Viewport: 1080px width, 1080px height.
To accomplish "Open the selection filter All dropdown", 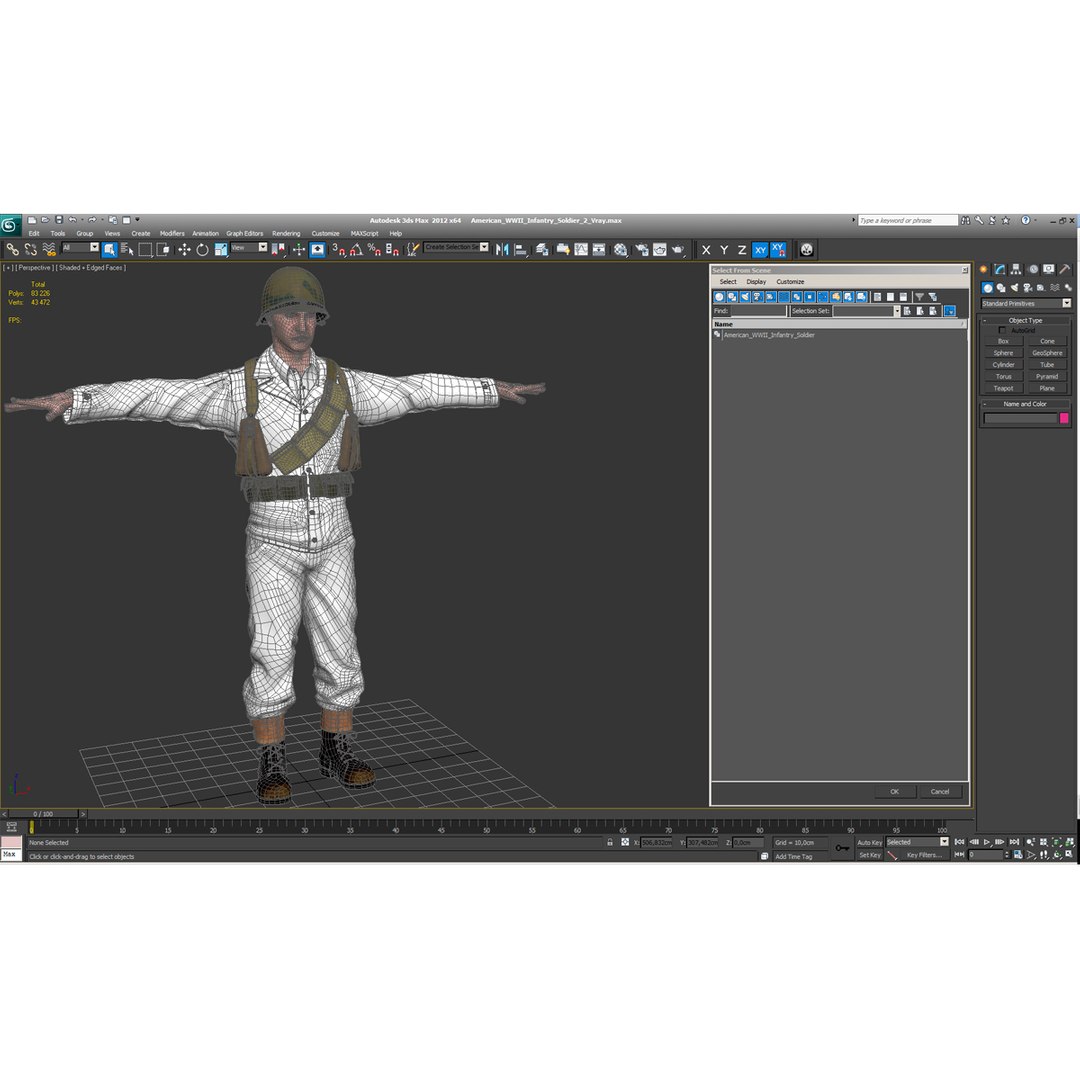I will 81,247.
